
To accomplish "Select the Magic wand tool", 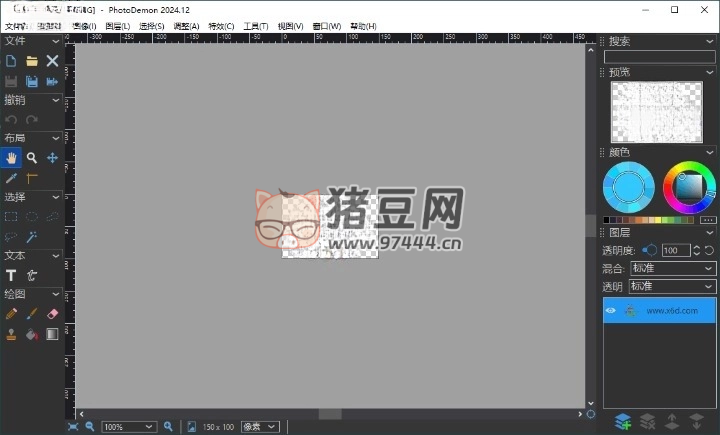I will (32, 237).
